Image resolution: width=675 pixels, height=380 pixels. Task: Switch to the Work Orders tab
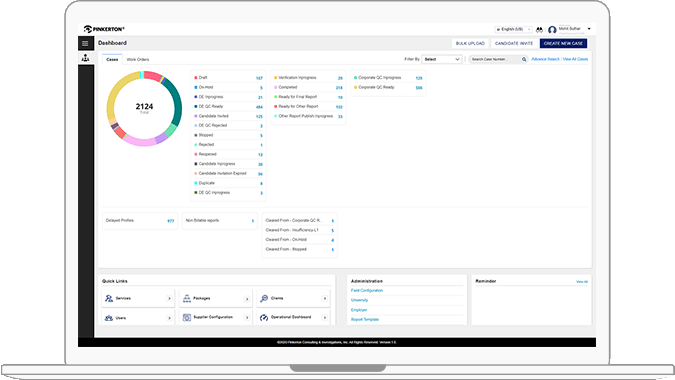click(x=138, y=59)
